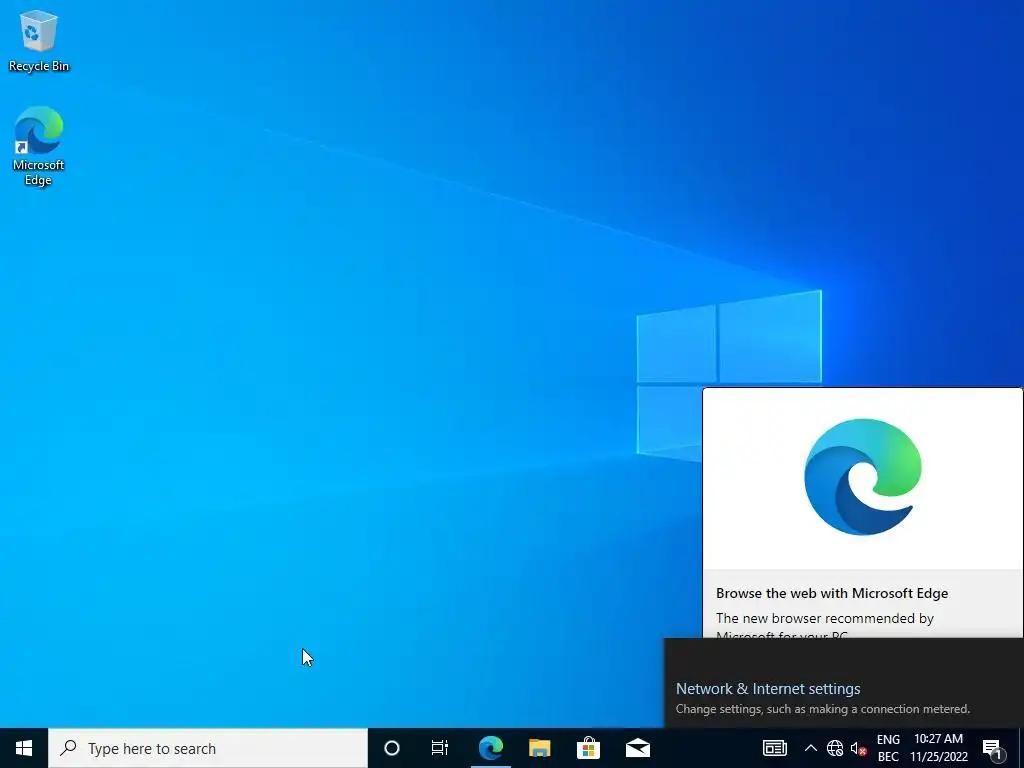The height and width of the screenshot is (768, 1024).
Task: Click the muted speaker volume icon
Action: pyautogui.click(x=858, y=748)
